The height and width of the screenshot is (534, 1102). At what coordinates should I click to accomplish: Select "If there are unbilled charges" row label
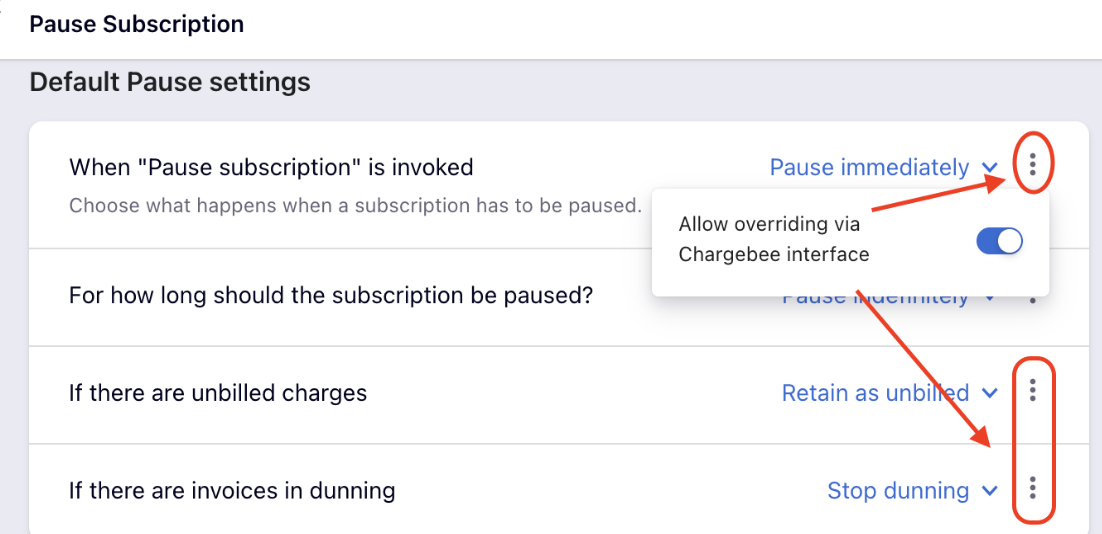coord(218,392)
